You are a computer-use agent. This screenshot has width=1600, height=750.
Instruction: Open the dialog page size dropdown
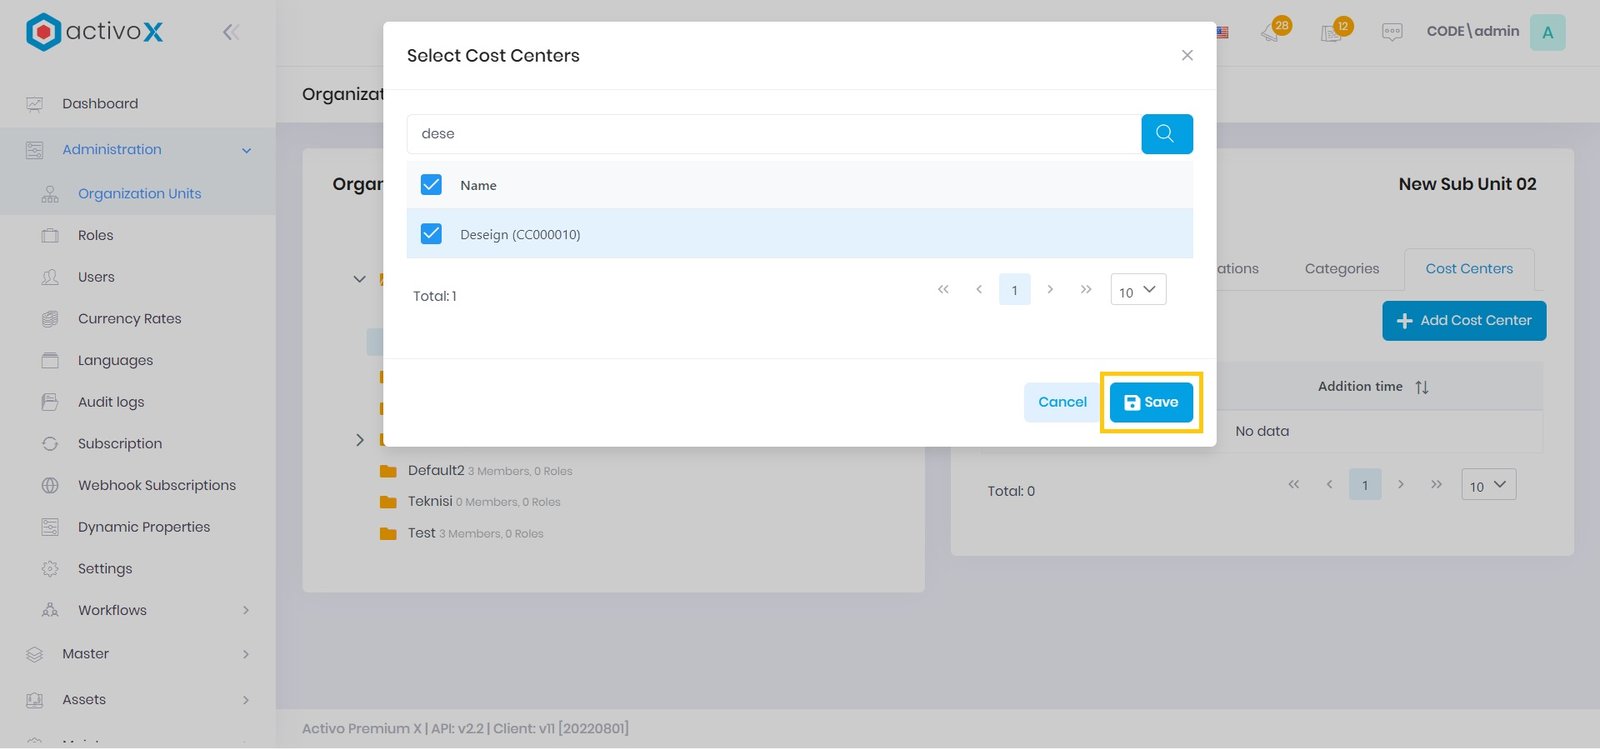(x=1138, y=291)
